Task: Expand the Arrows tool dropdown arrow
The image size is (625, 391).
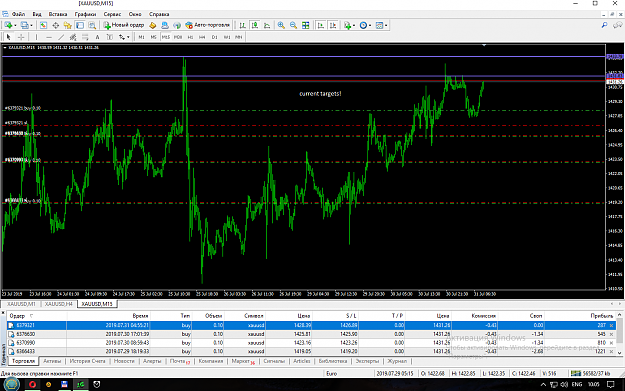Action: 128,37
